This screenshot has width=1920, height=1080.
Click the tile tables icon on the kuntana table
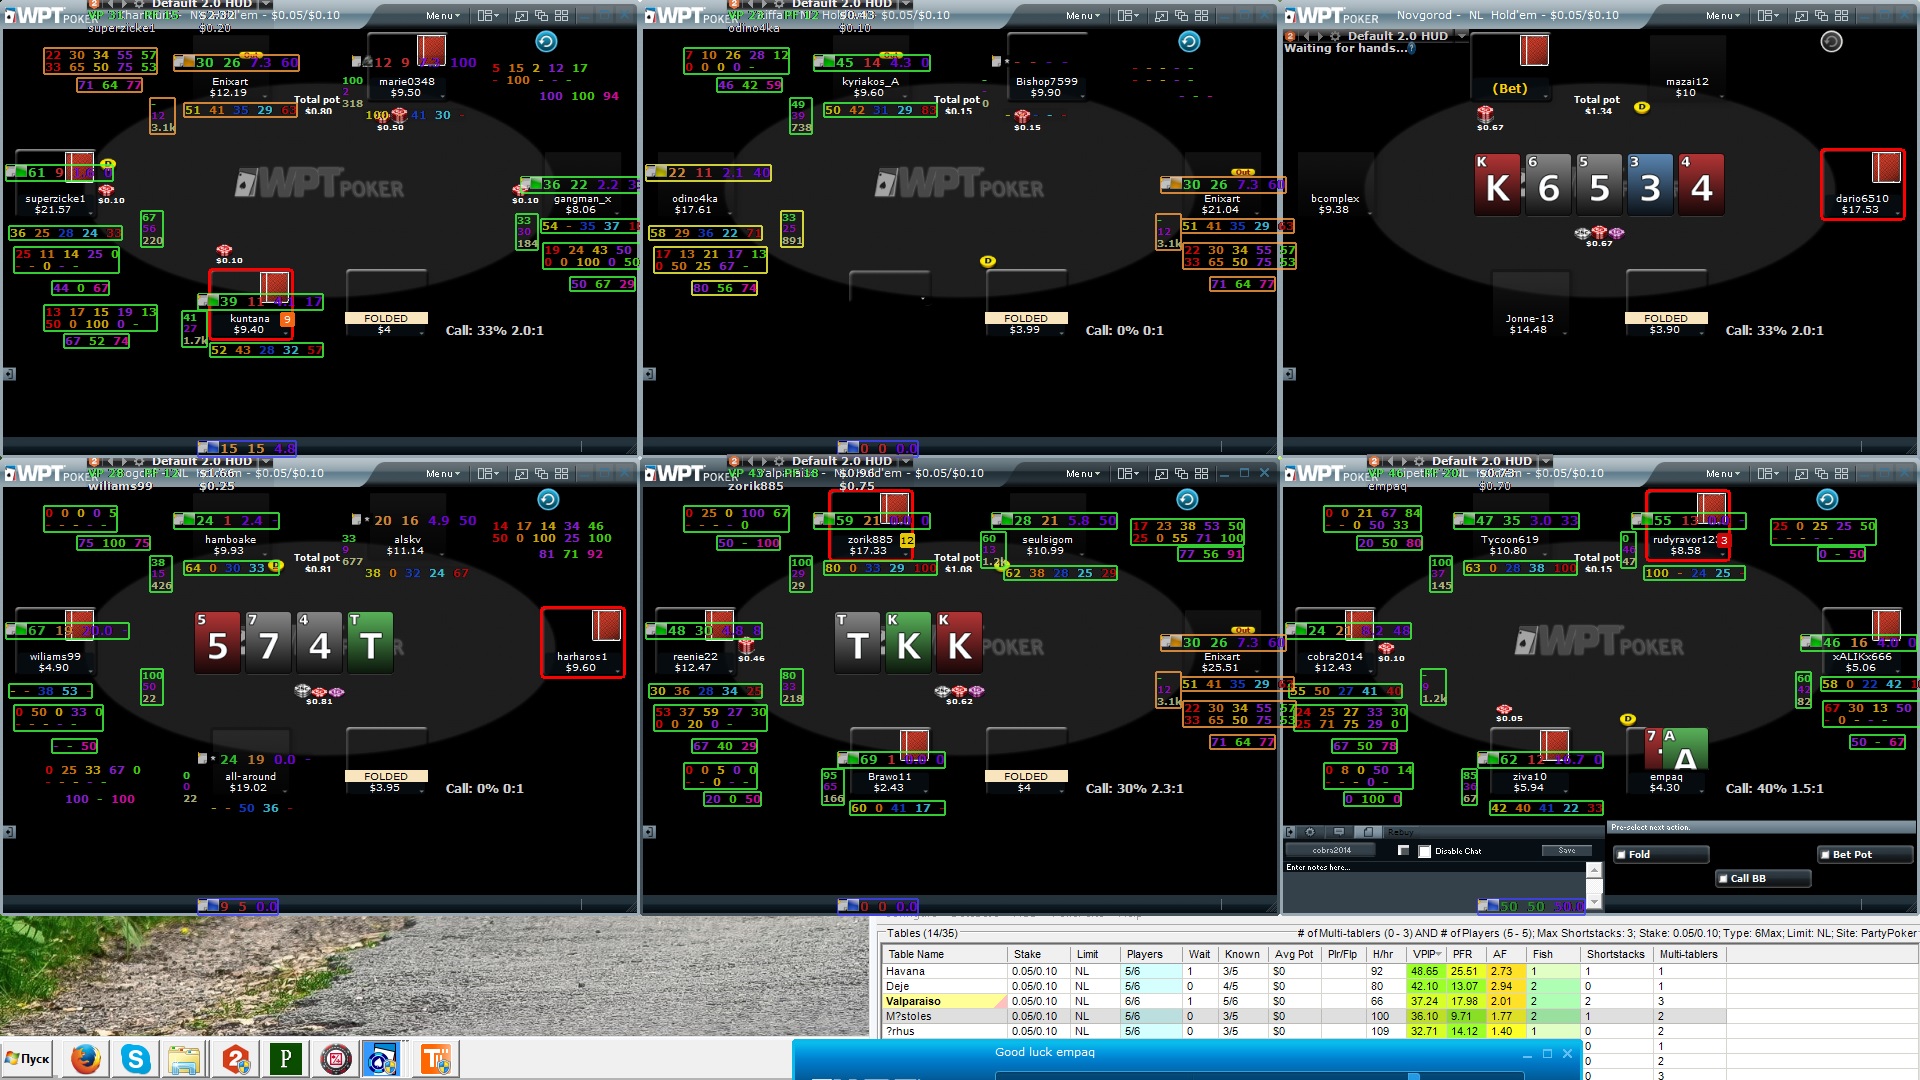(561, 16)
